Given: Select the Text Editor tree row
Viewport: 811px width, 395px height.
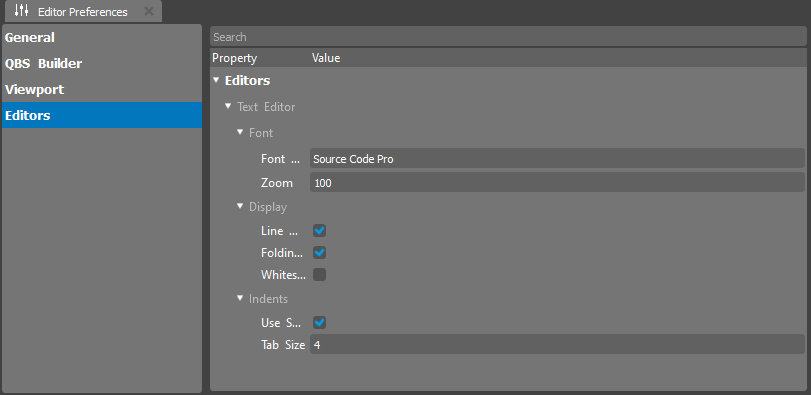Looking at the screenshot, I should [266, 107].
